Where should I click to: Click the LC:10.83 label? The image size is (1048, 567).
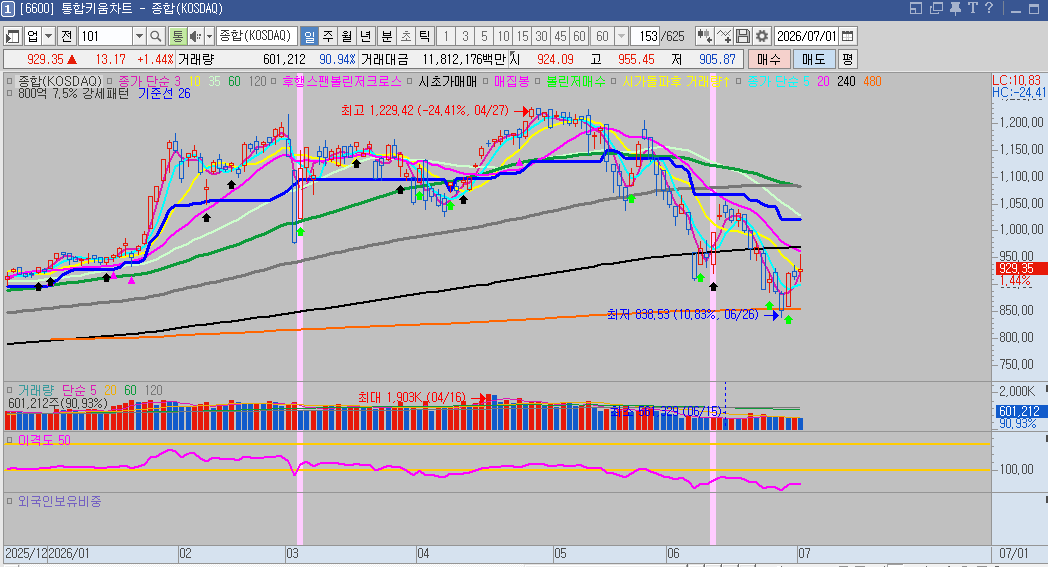click(x=1017, y=81)
